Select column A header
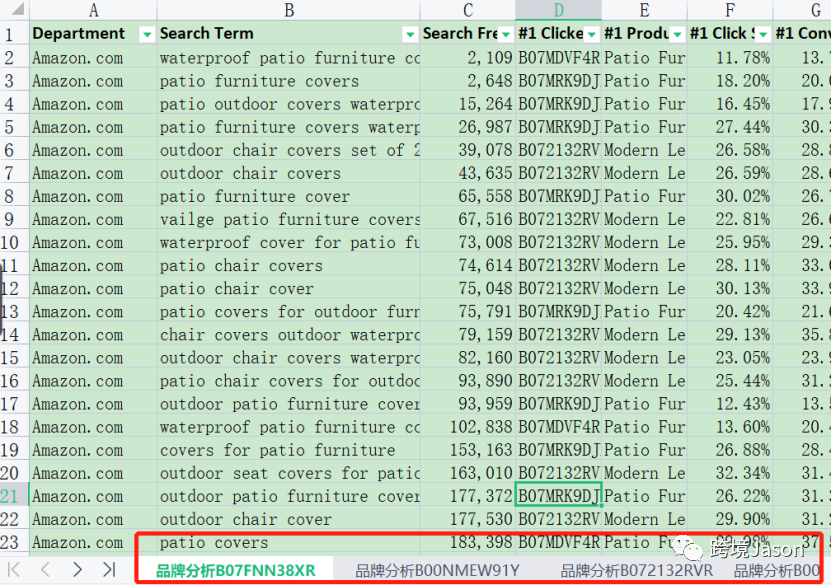This screenshot has height=585, width=831. (x=93, y=10)
